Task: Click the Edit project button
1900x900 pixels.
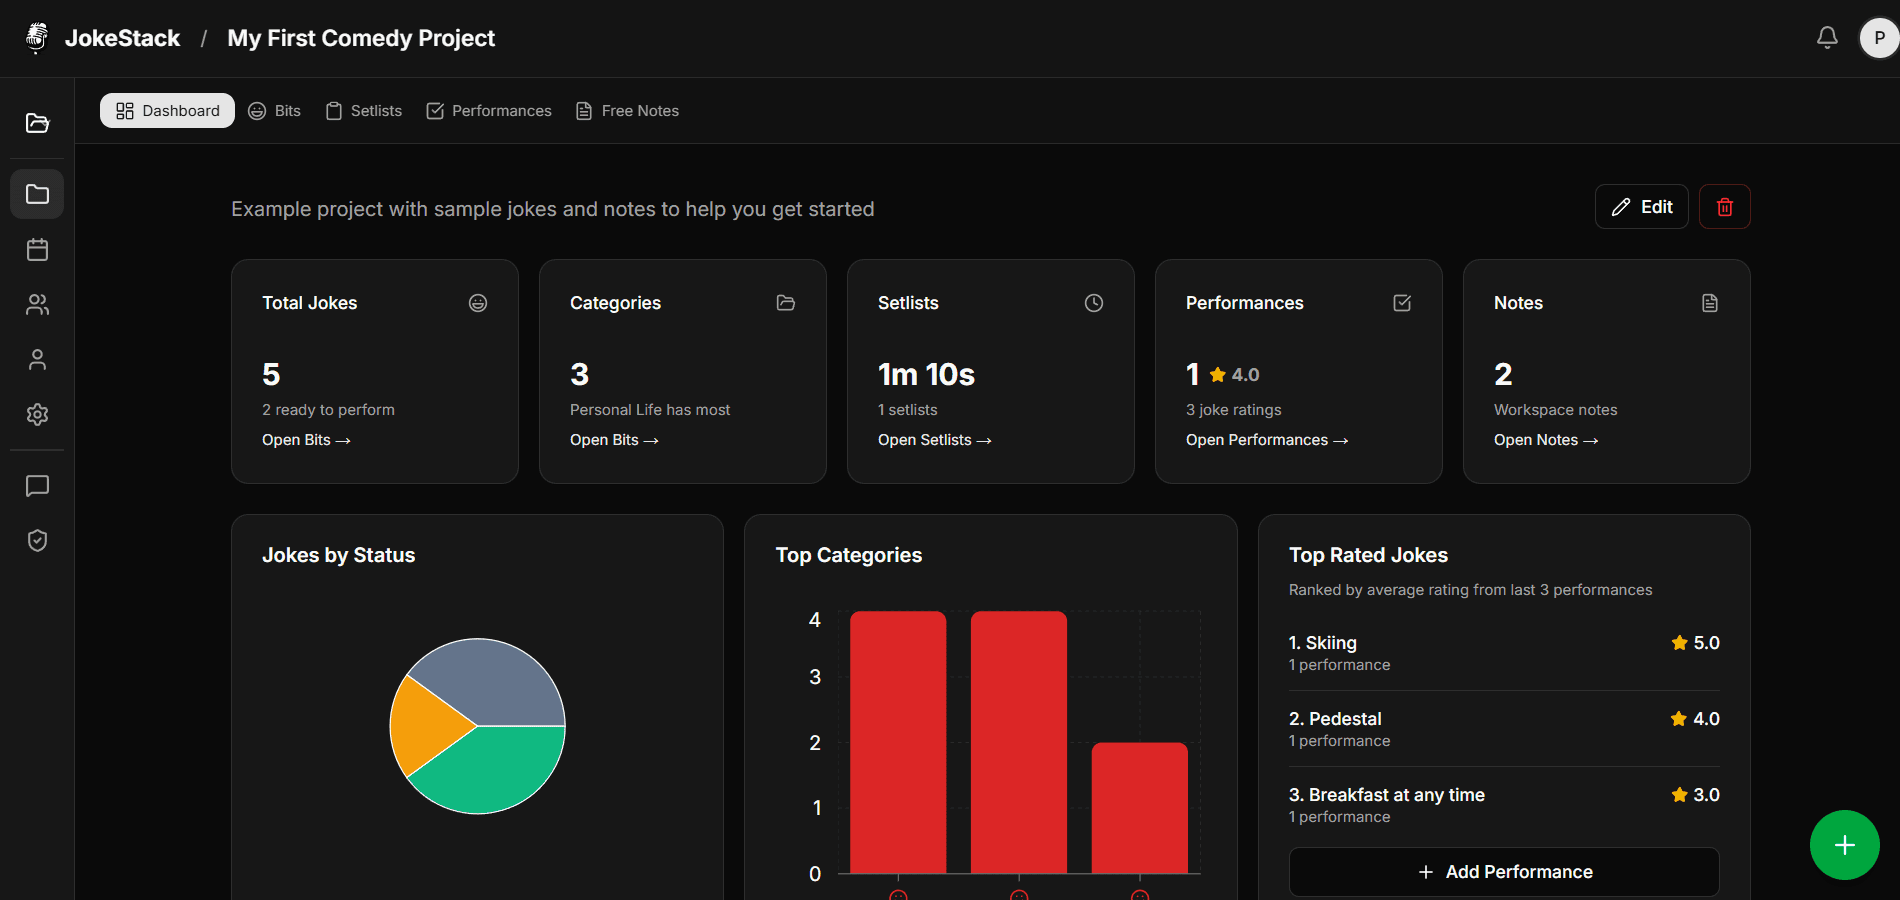Action: pos(1642,207)
